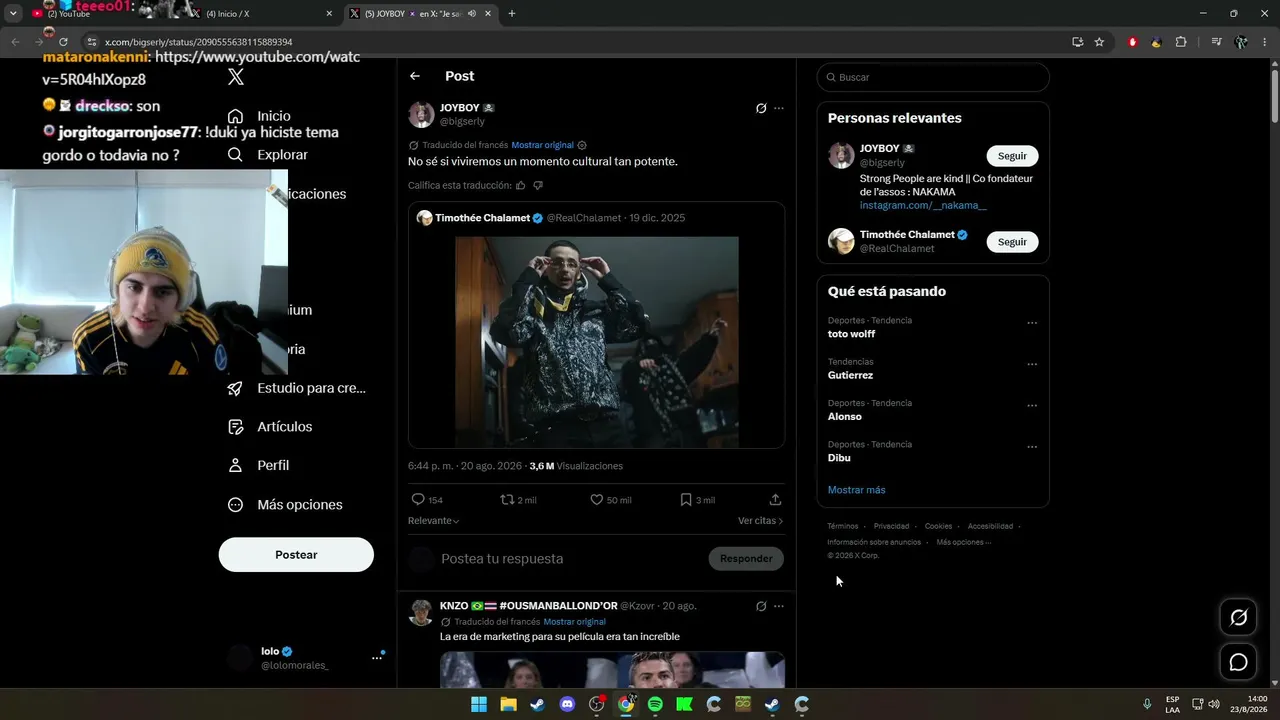Switch to the Inicio / X tab
The width and height of the screenshot is (1280, 720).
point(260,14)
